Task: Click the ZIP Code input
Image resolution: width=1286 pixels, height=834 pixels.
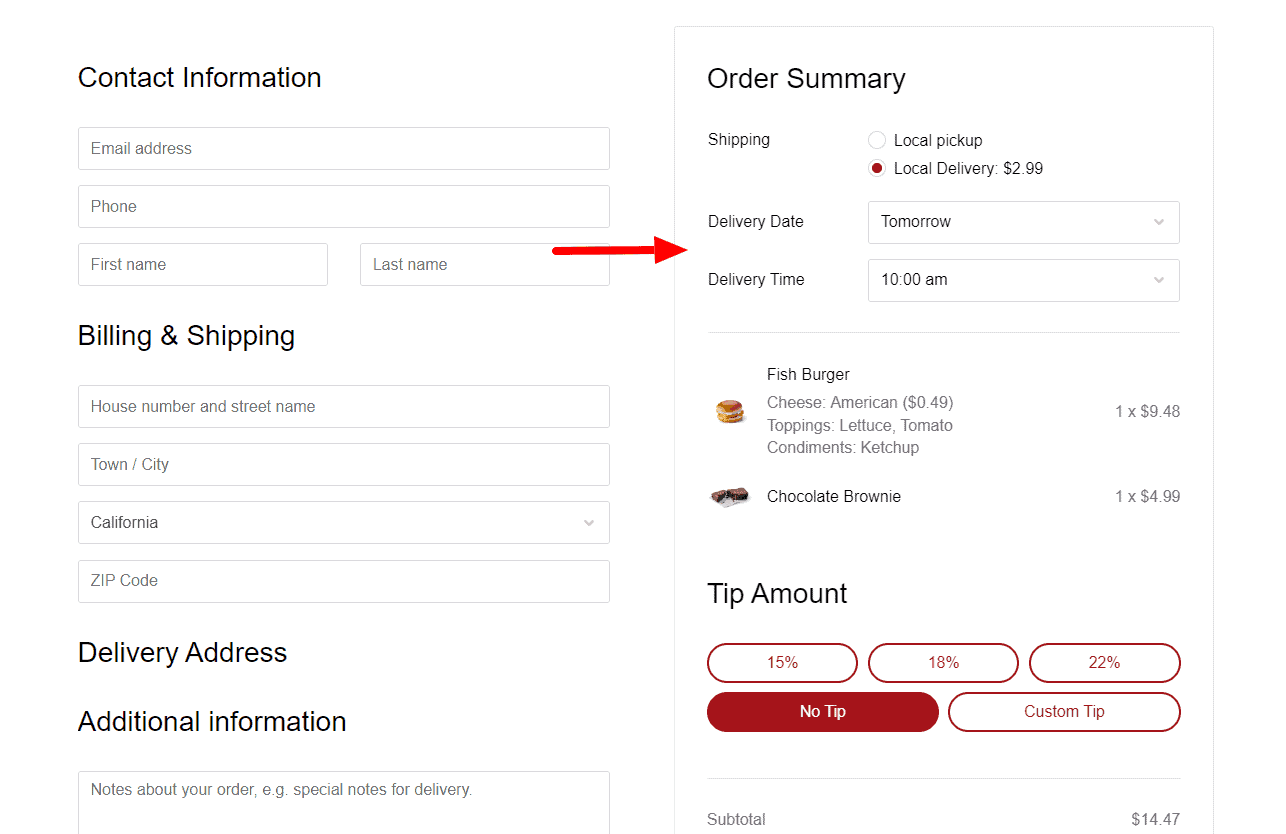Action: pyautogui.click(x=344, y=580)
